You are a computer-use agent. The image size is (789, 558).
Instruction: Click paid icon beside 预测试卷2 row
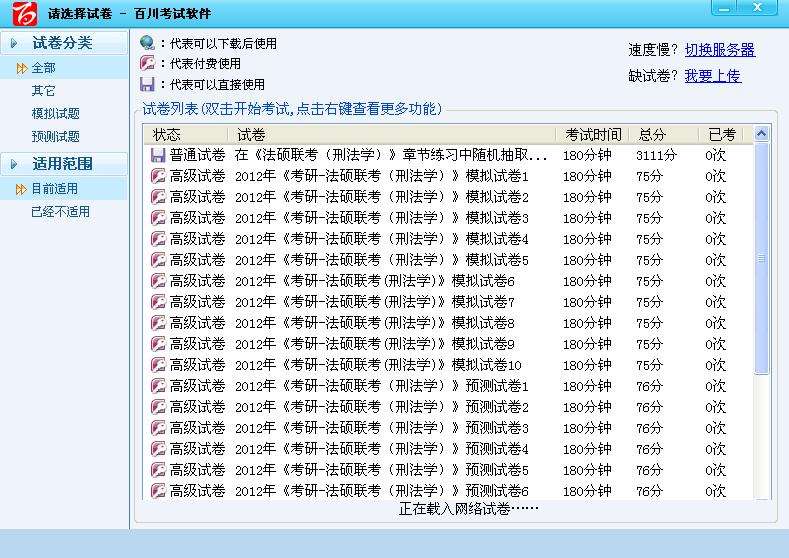point(158,407)
